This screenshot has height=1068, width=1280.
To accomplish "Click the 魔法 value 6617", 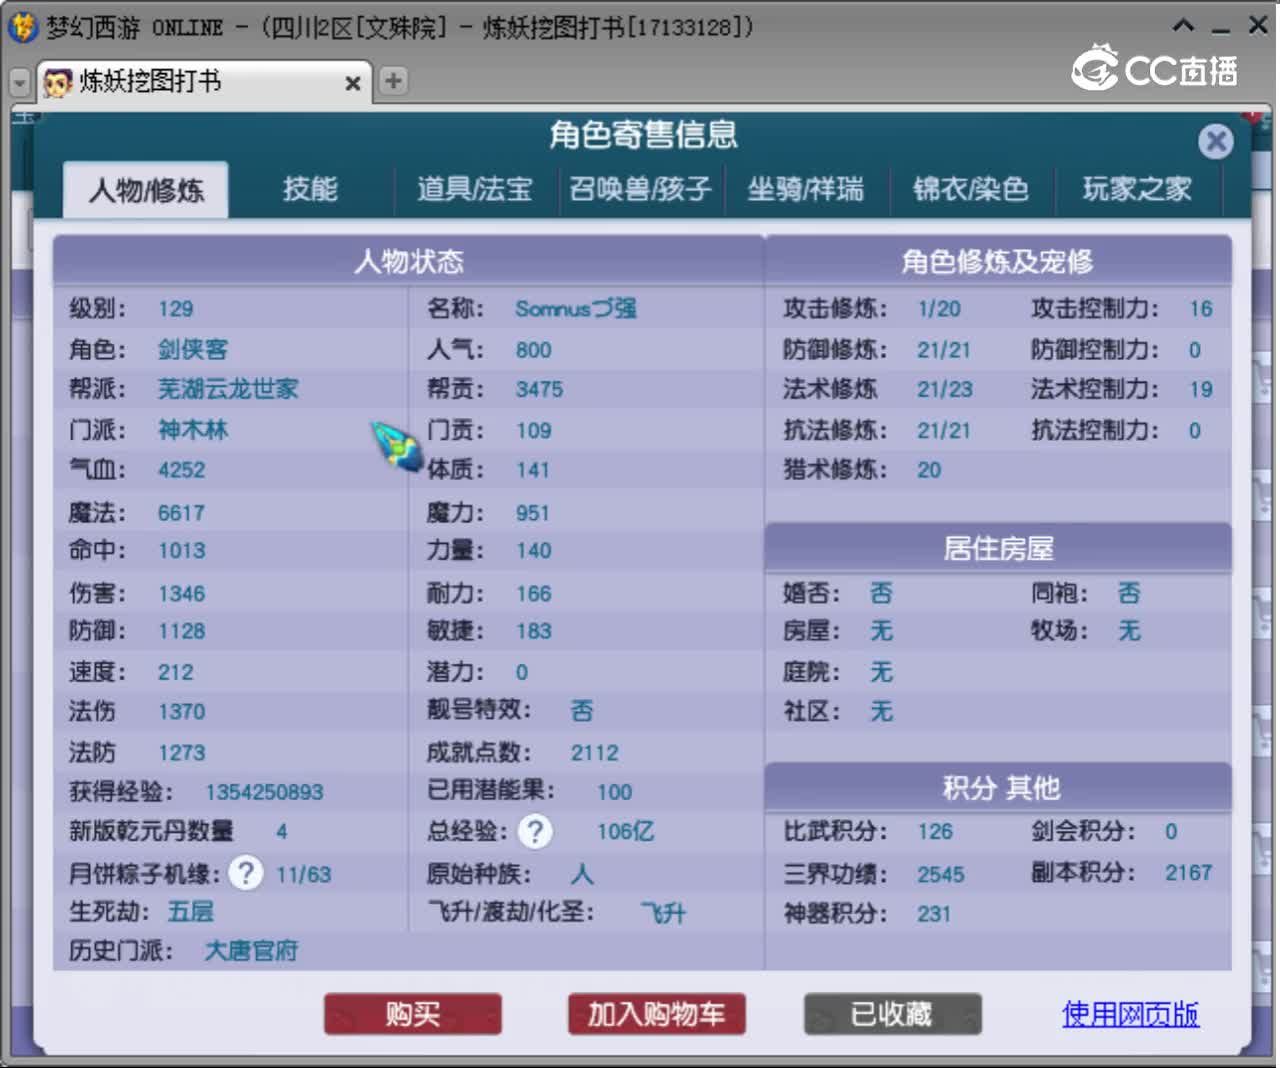I will pyautogui.click(x=182, y=513).
